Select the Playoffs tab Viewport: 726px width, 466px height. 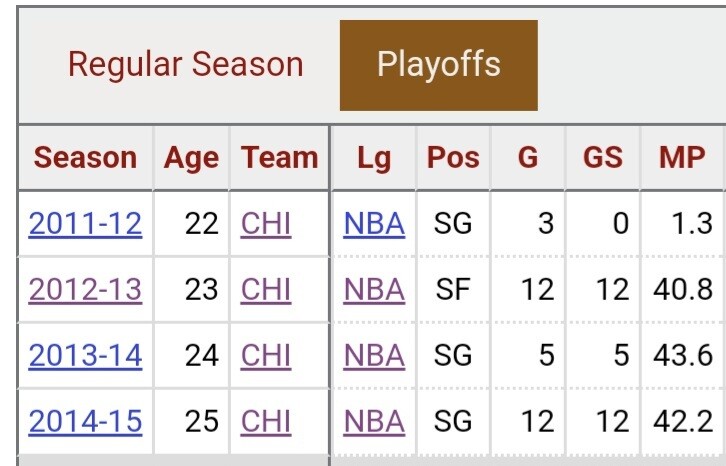tap(438, 66)
